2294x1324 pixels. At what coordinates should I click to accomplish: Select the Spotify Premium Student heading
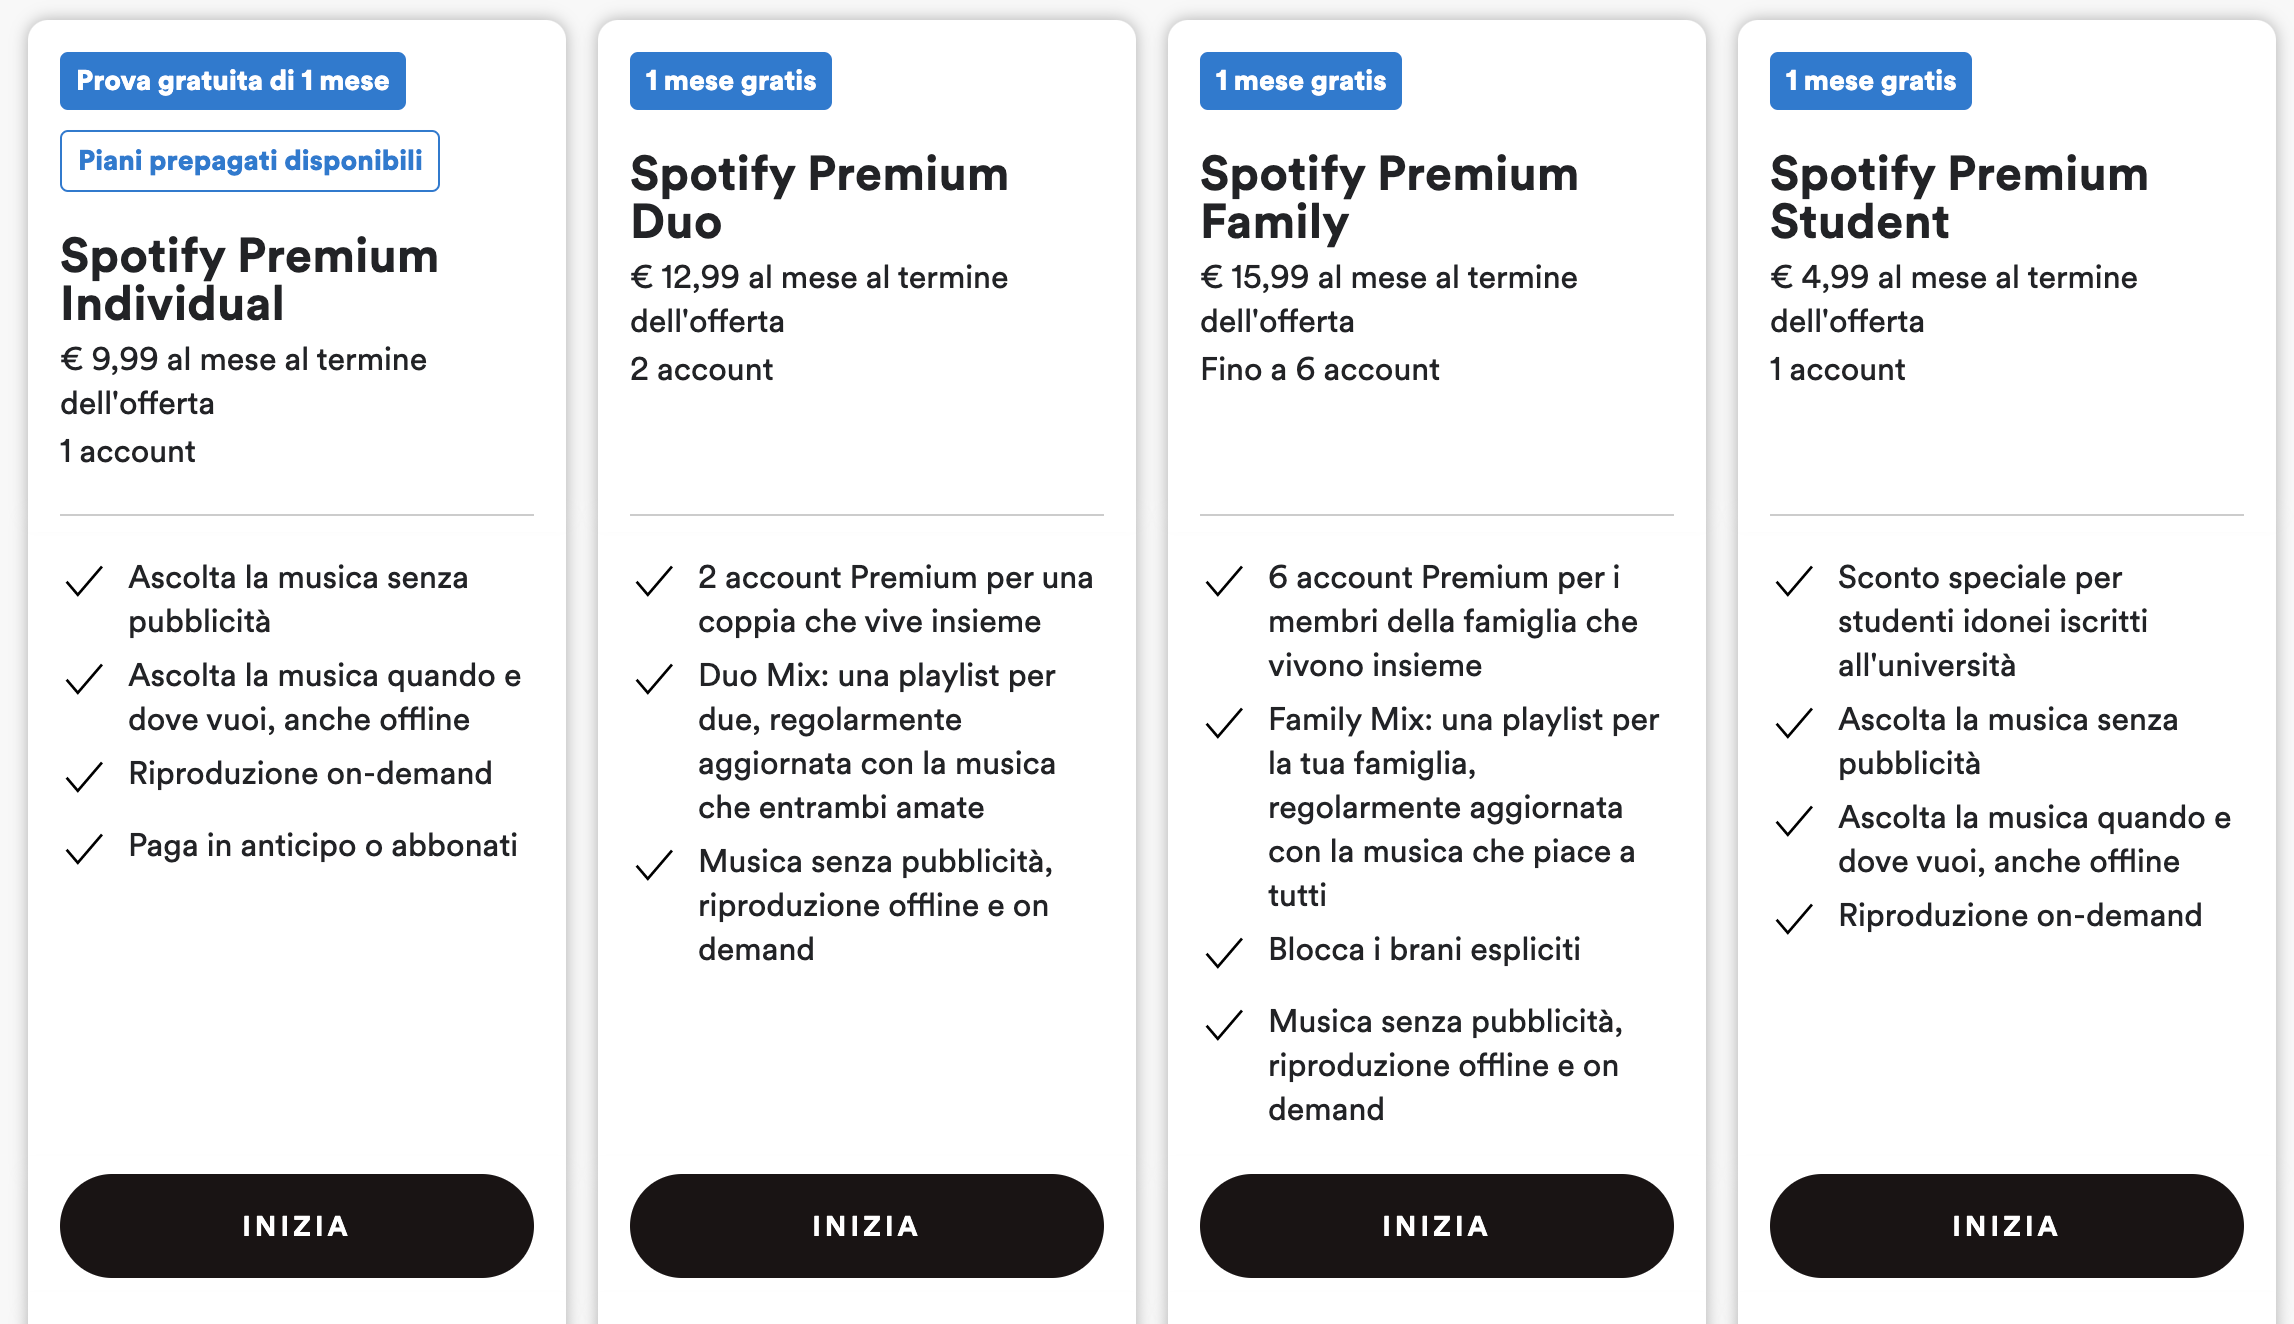pos(1960,197)
